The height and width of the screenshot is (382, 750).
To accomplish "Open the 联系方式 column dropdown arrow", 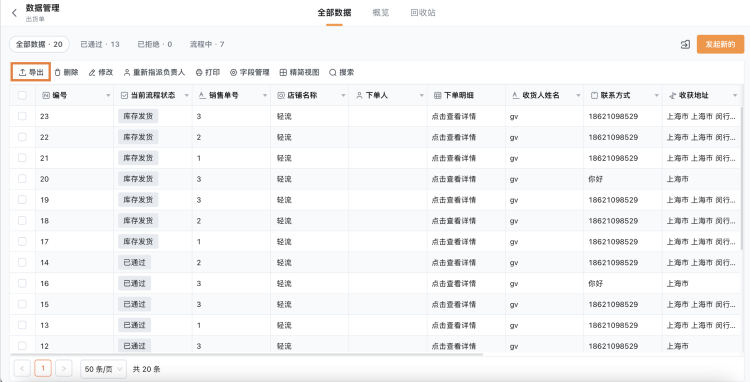I will click(657, 96).
